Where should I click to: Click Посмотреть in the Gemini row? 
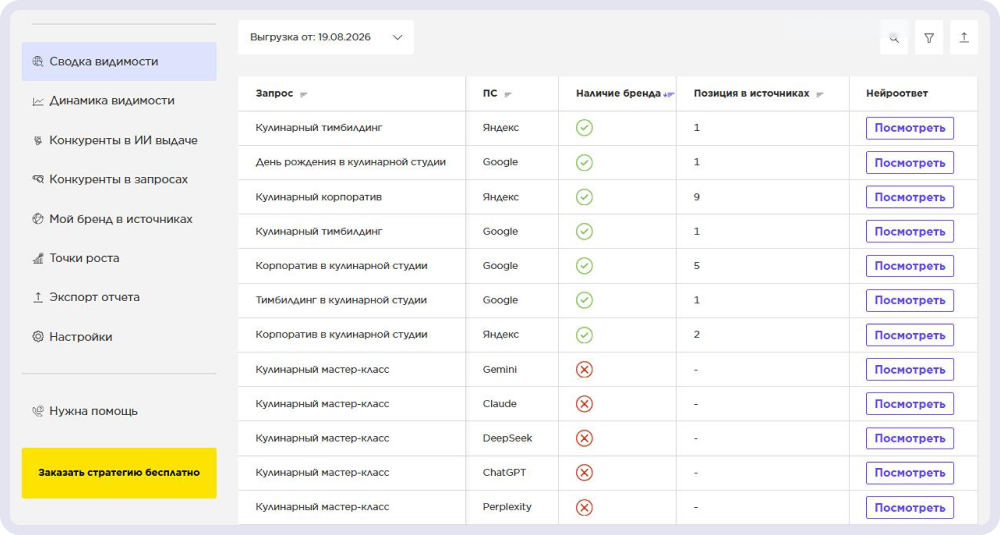click(x=909, y=370)
